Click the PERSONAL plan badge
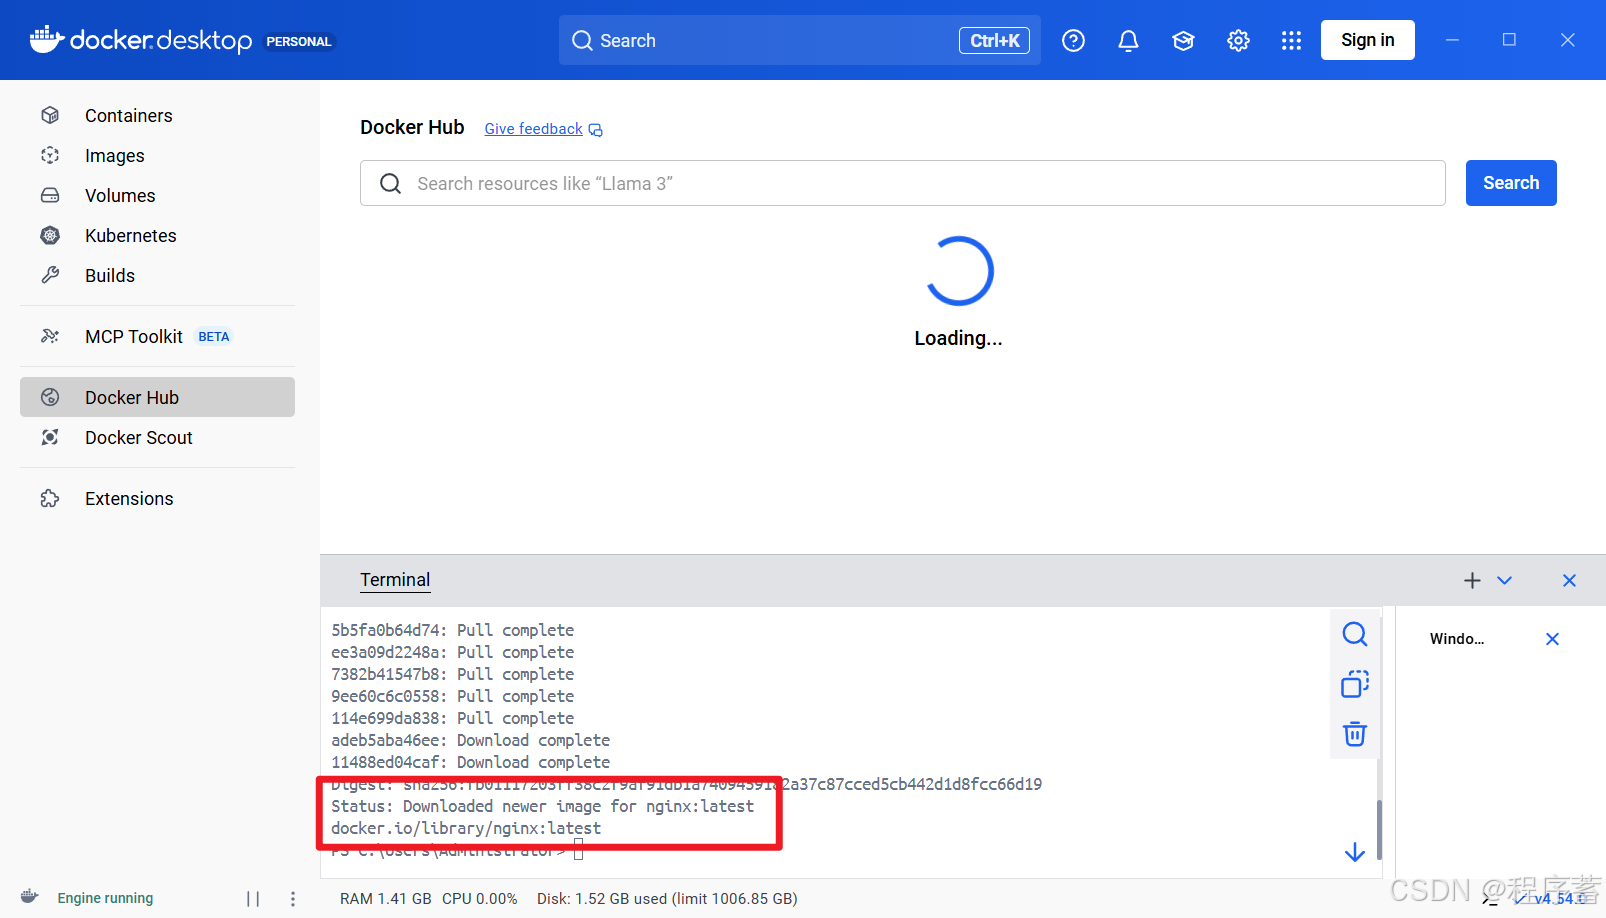This screenshot has width=1606, height=918. point(298,41)
